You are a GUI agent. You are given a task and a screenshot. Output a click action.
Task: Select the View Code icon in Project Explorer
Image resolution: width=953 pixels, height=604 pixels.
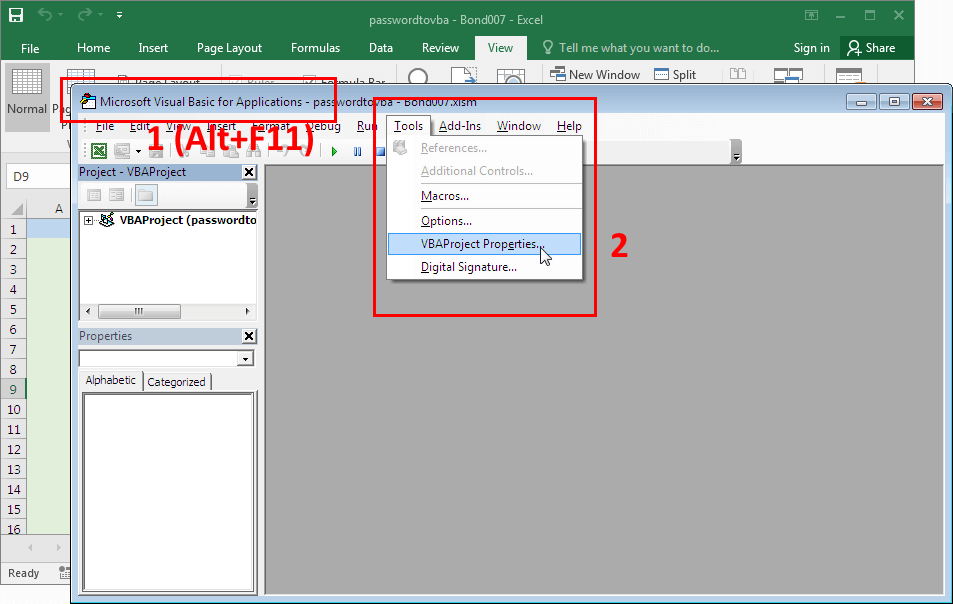pyautogui.click(x=94, y=194)
